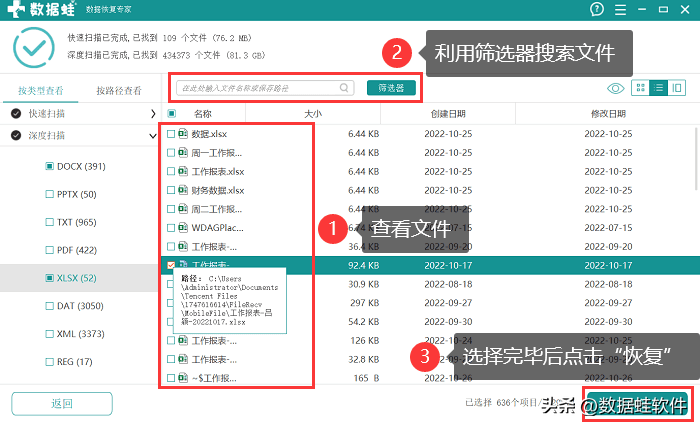Sort by 创建日期 column header
Viewport: 700px width, 427px height.
(448, 114)
